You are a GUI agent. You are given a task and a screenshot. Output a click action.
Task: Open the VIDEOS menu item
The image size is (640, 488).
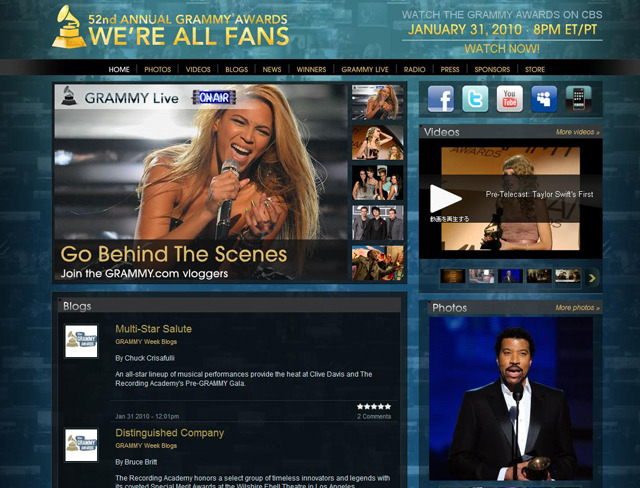(x=198, y=69)
